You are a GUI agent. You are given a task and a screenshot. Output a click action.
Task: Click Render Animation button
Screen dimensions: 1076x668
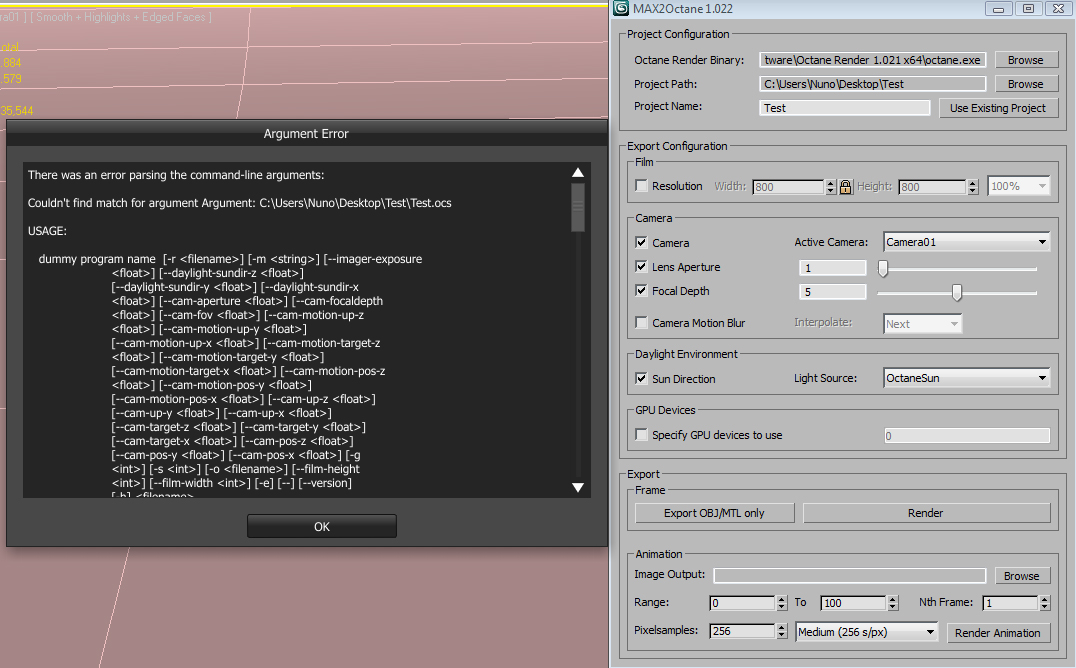[x=998, y=632]
